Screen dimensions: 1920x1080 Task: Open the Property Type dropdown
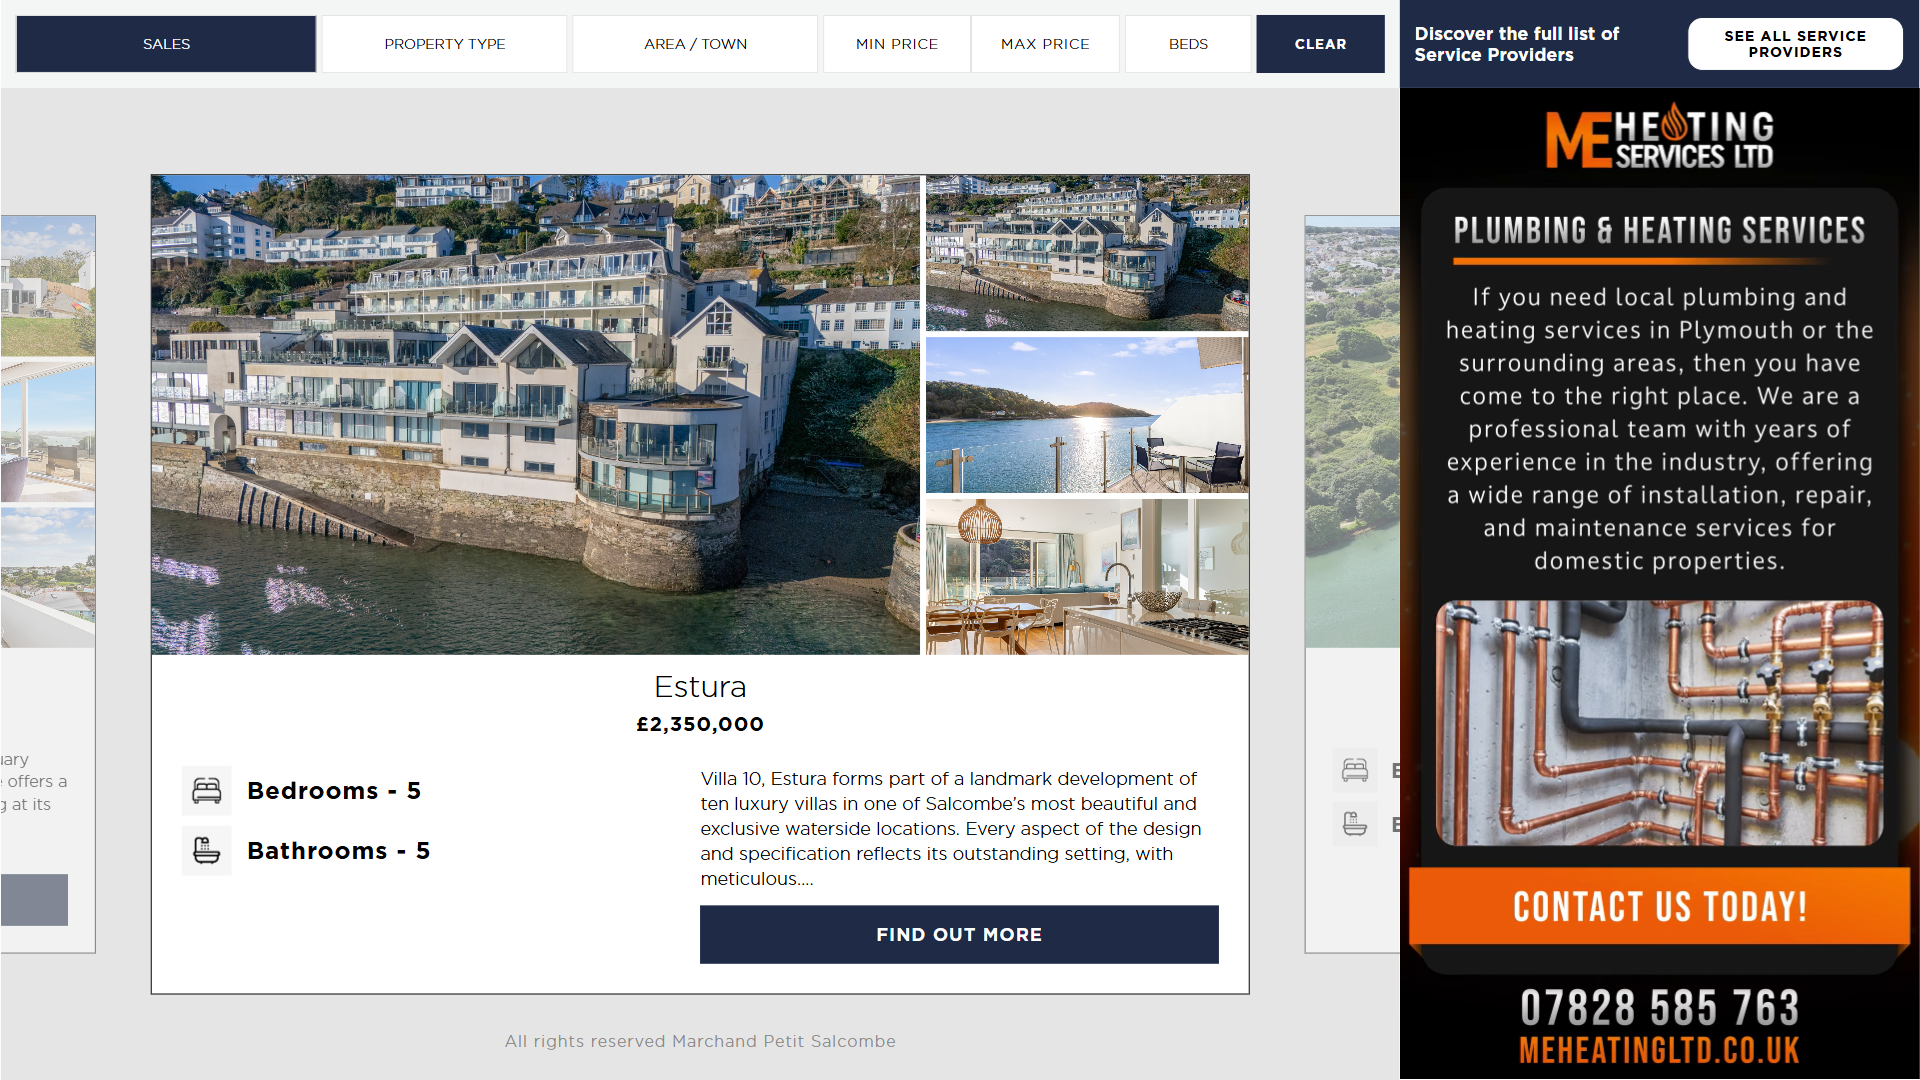[x=444, y=44]
